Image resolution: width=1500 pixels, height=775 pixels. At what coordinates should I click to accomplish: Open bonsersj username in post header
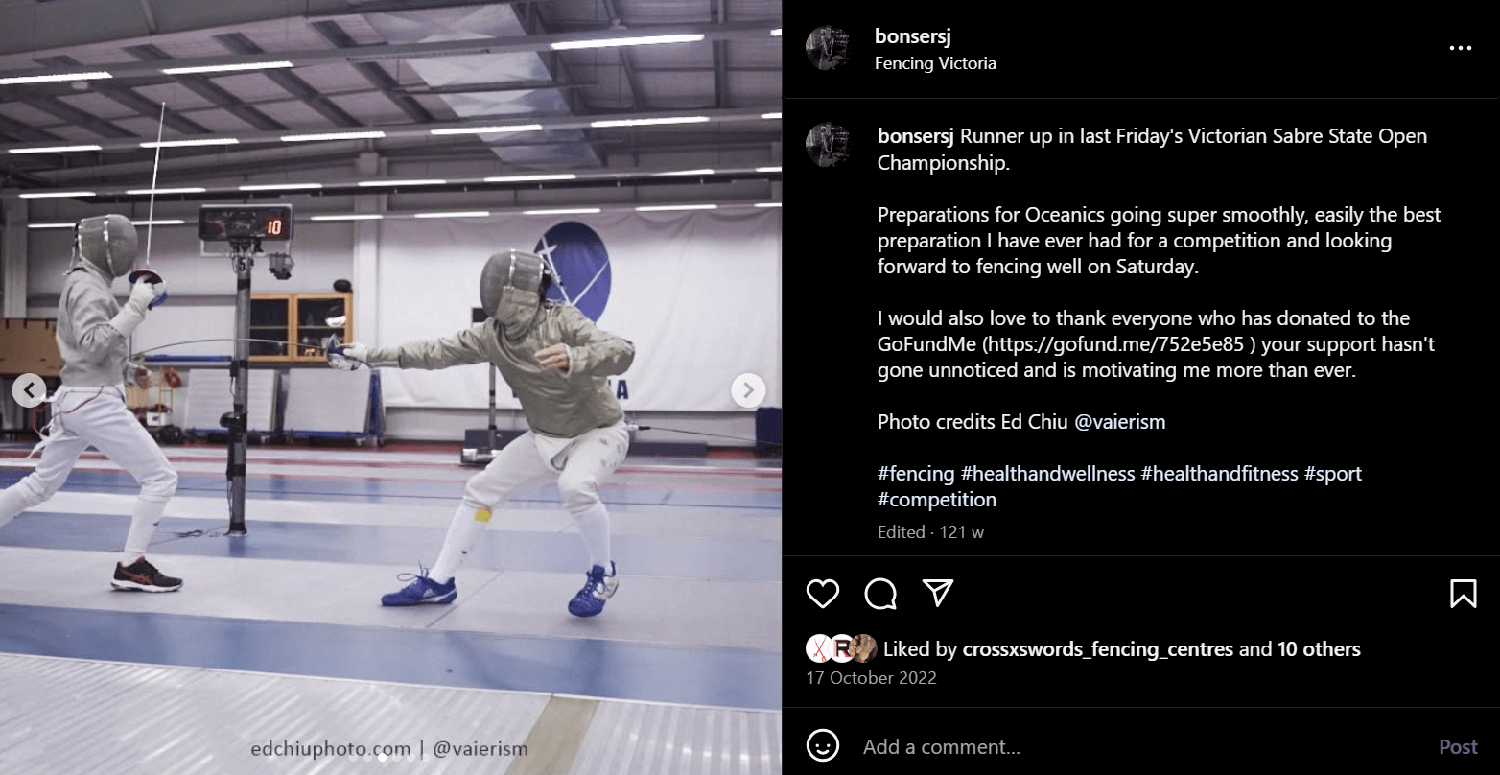click(x=912, y=37)
